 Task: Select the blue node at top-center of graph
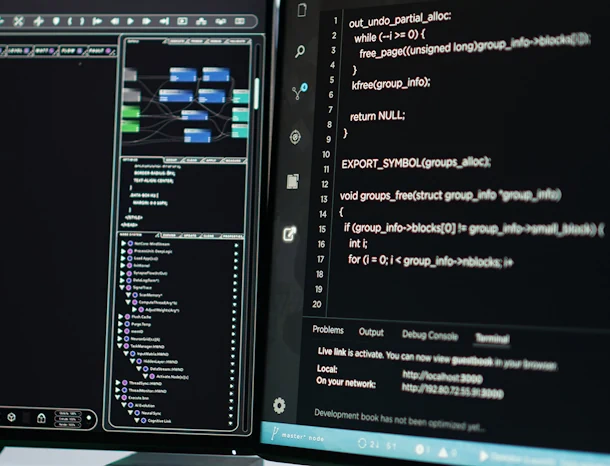point(183,74)
